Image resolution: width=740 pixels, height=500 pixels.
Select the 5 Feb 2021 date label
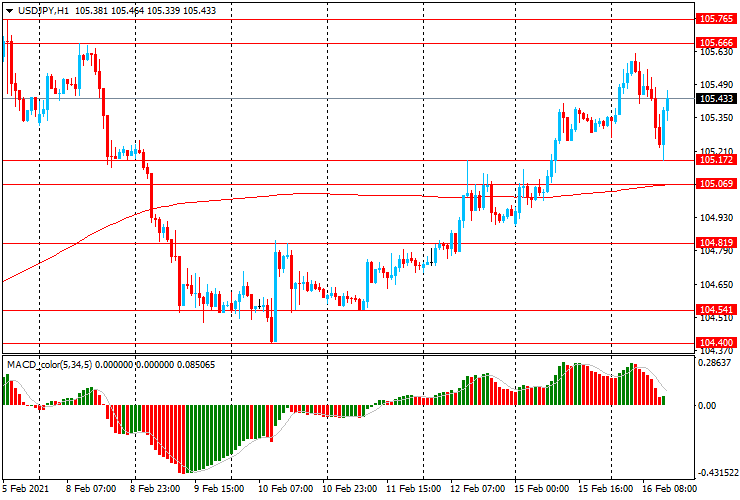click(25, 488)
